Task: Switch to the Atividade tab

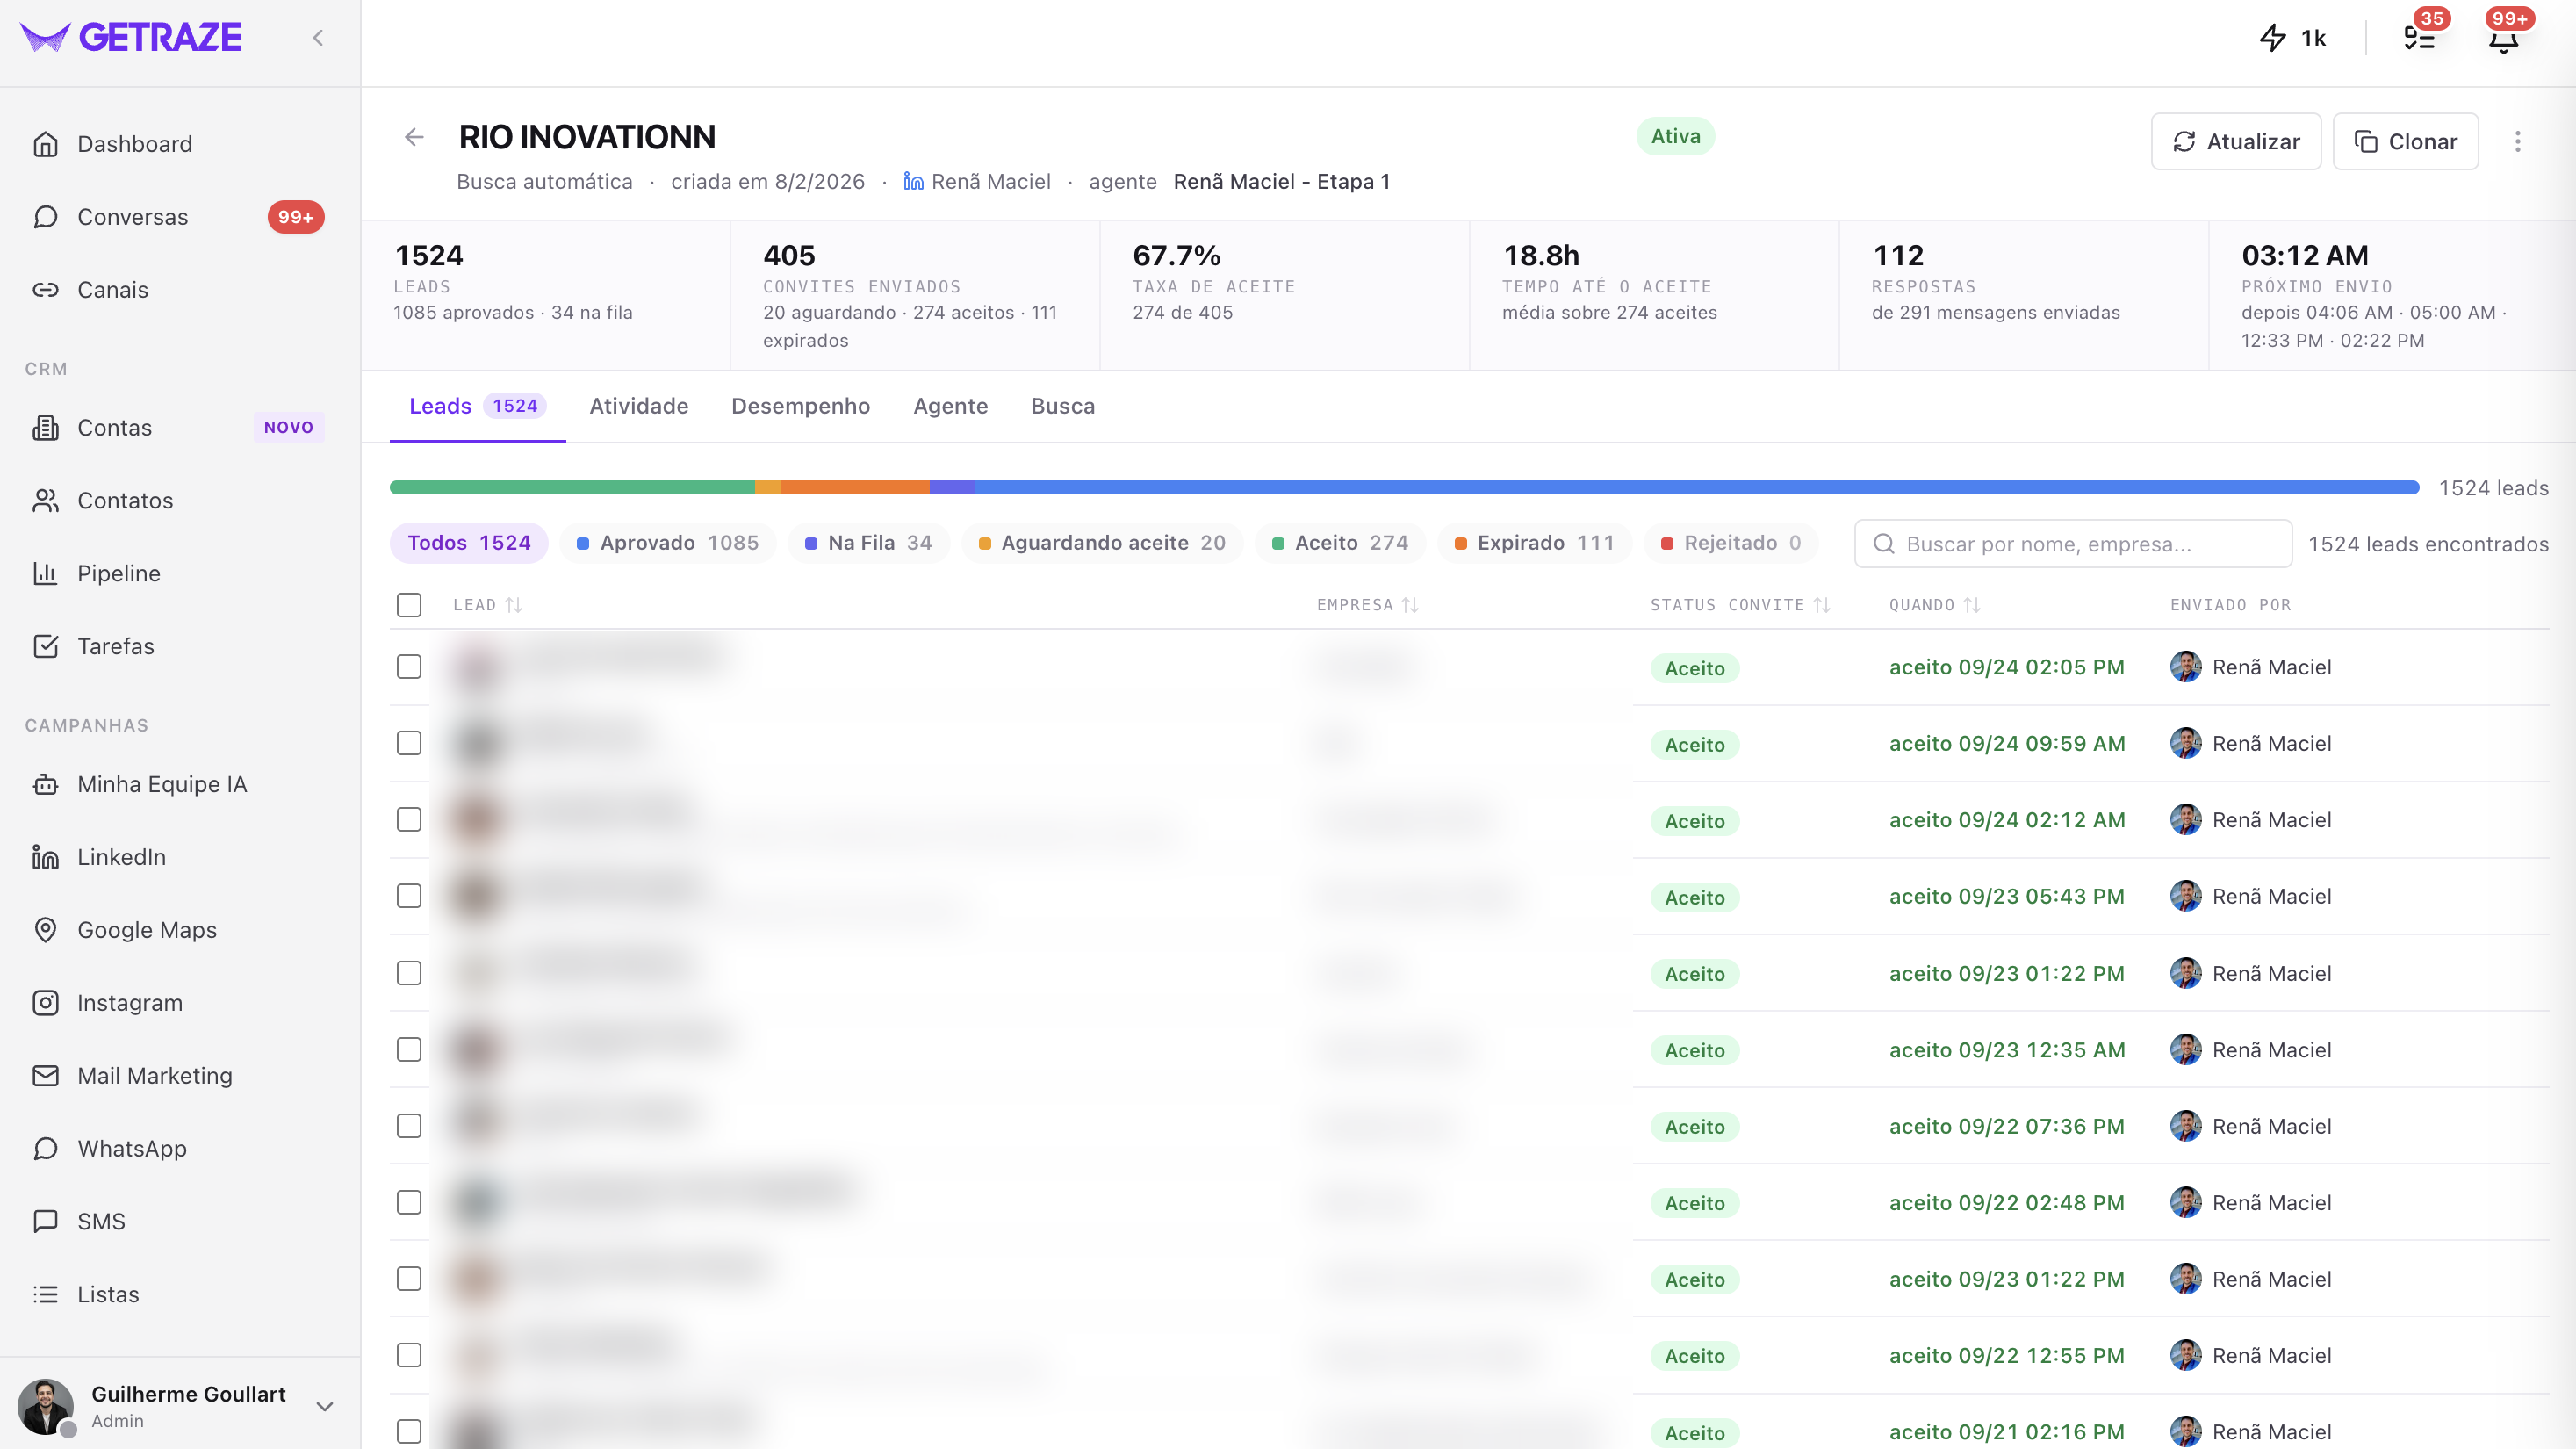Action: click(639, 406)
